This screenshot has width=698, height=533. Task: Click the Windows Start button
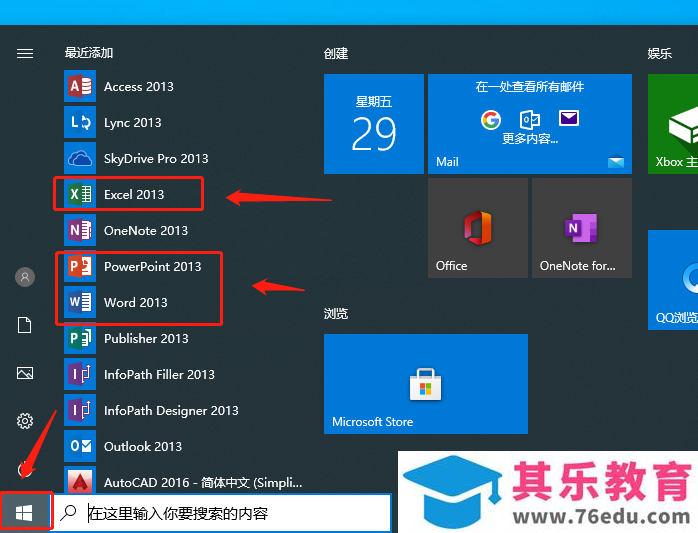(x=24, y=513)
